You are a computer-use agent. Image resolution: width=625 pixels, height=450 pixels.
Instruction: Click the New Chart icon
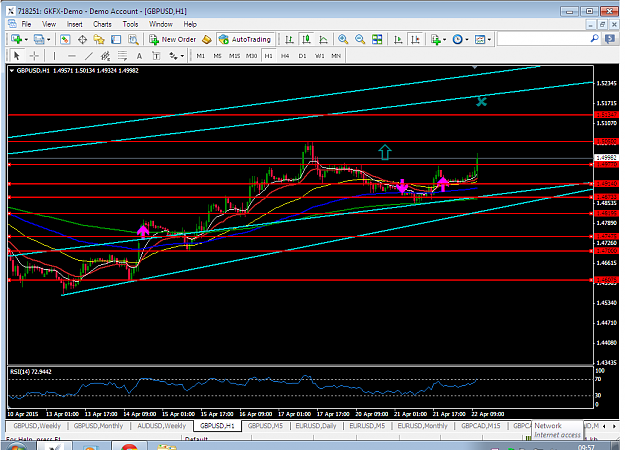[16, 39]
